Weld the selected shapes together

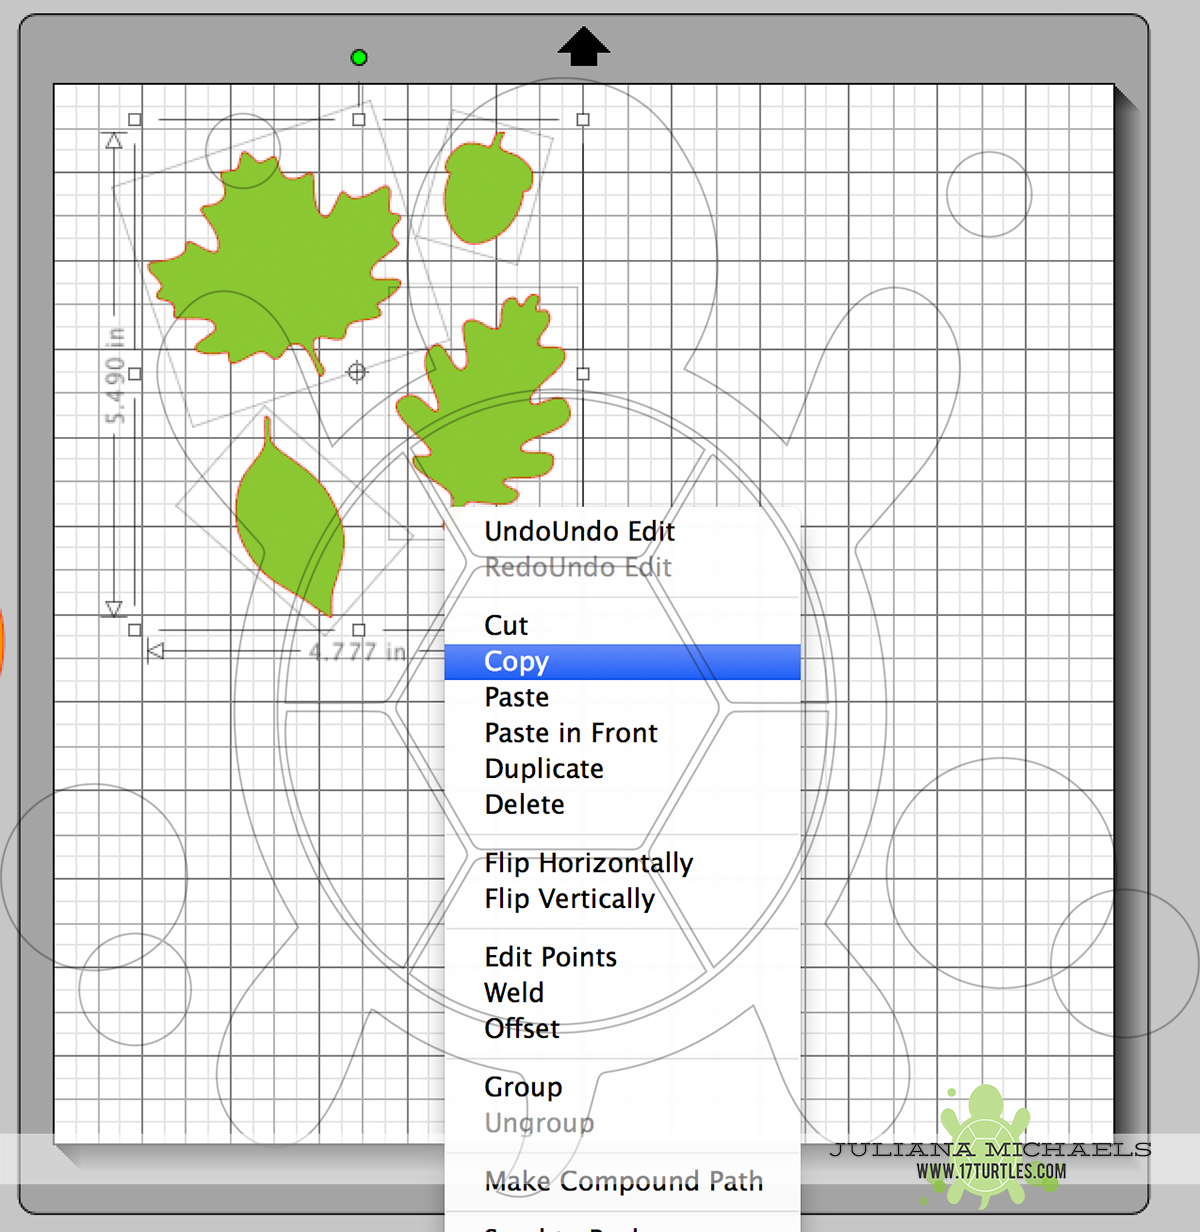pos(514,992)
